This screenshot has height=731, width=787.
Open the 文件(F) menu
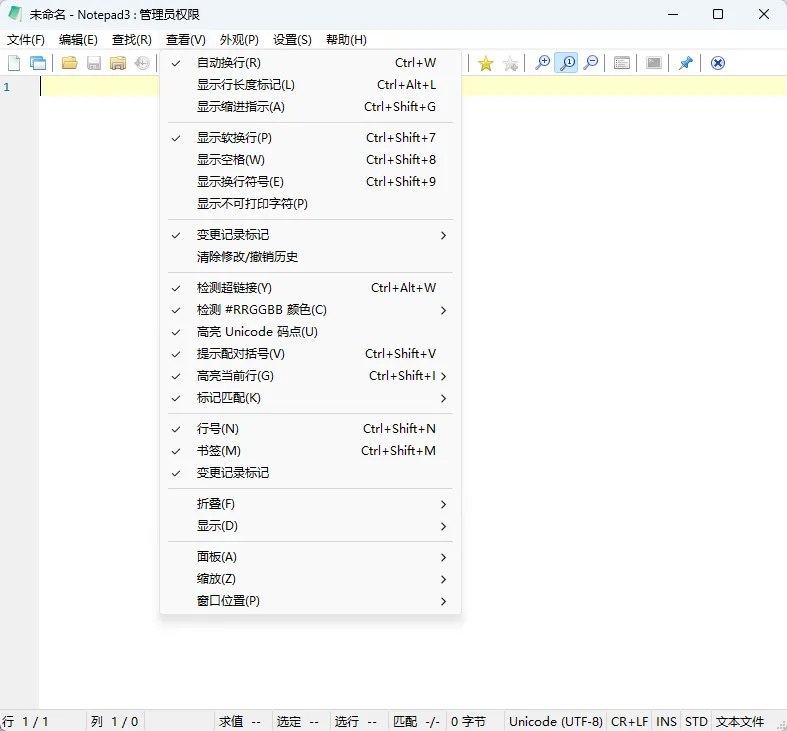[26, 40]
